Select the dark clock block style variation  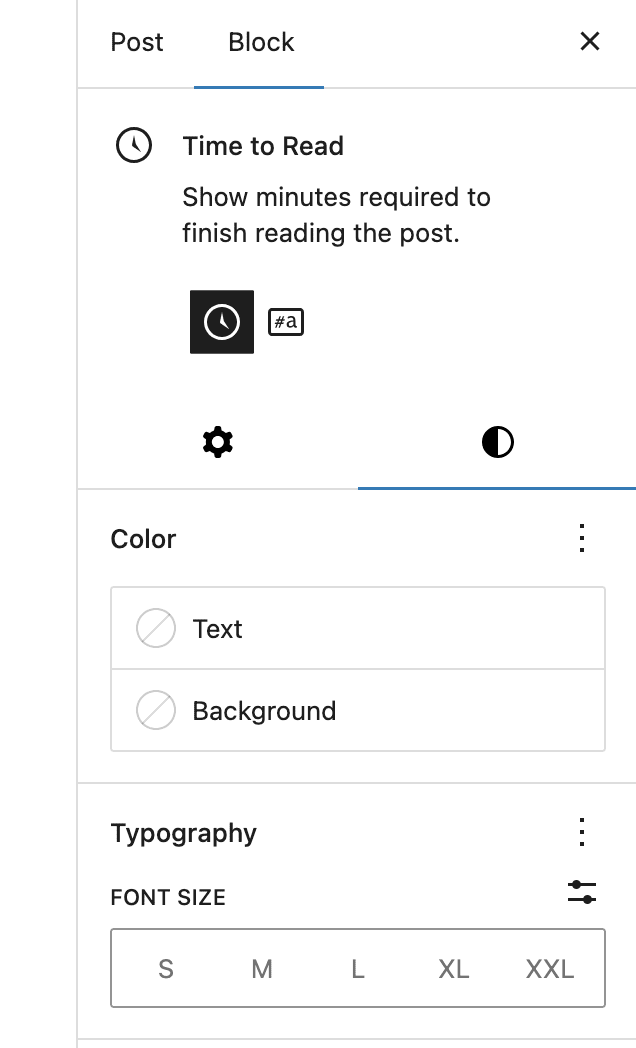click(x=222, y=322)
